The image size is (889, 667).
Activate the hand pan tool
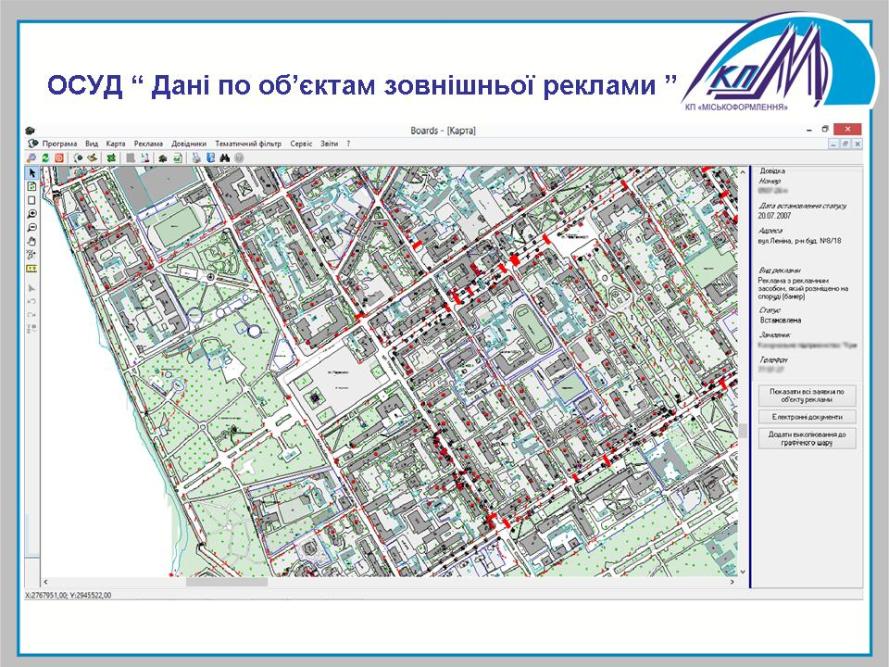pyautogui.click(x=32, y=241)
